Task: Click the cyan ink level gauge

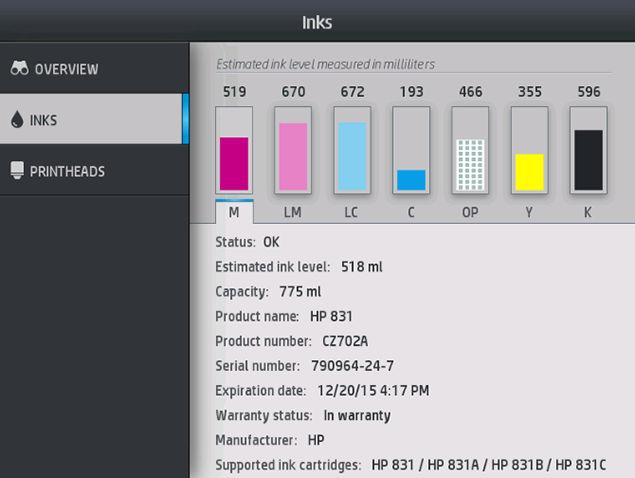Action: (x=411, y=150)
